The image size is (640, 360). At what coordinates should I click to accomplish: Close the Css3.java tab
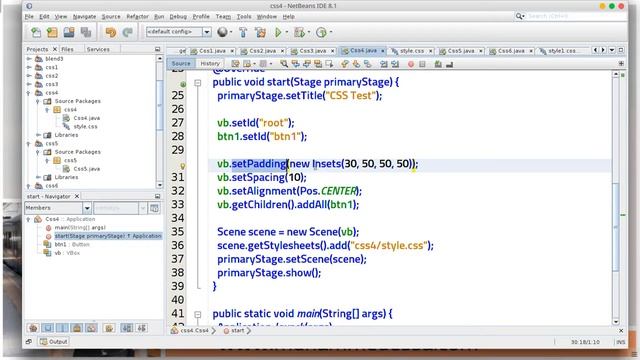333,51
